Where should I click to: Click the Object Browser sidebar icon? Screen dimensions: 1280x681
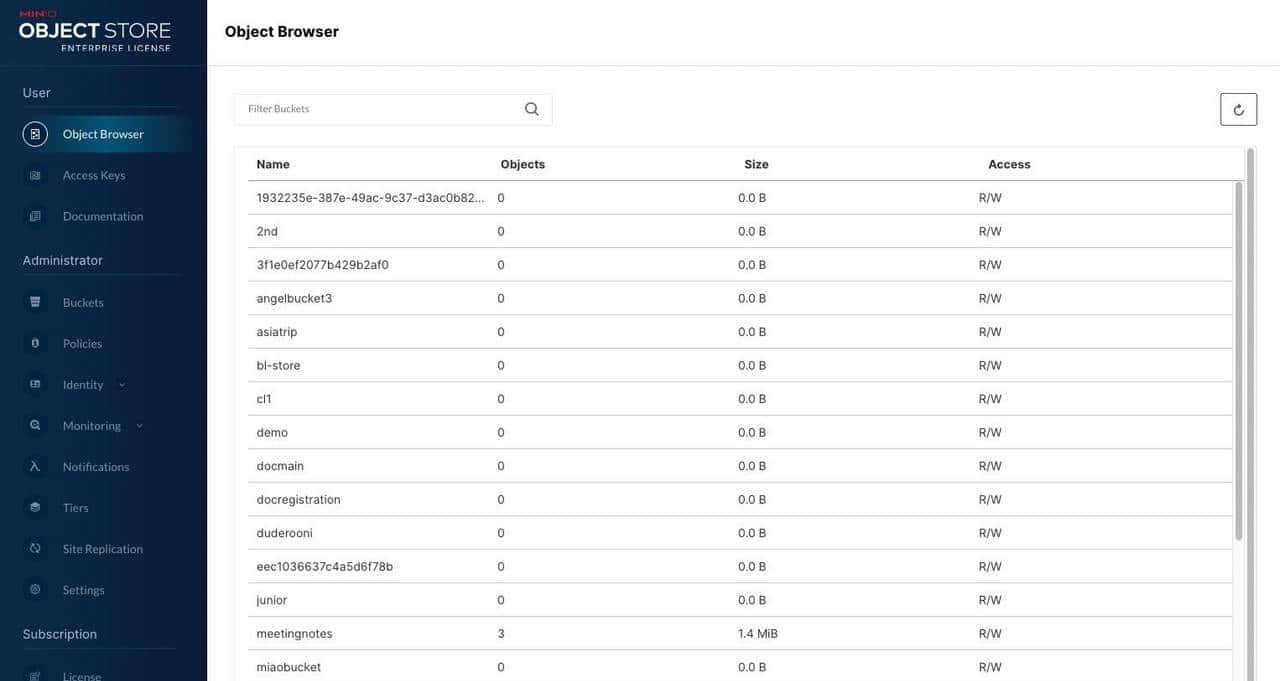35,134
